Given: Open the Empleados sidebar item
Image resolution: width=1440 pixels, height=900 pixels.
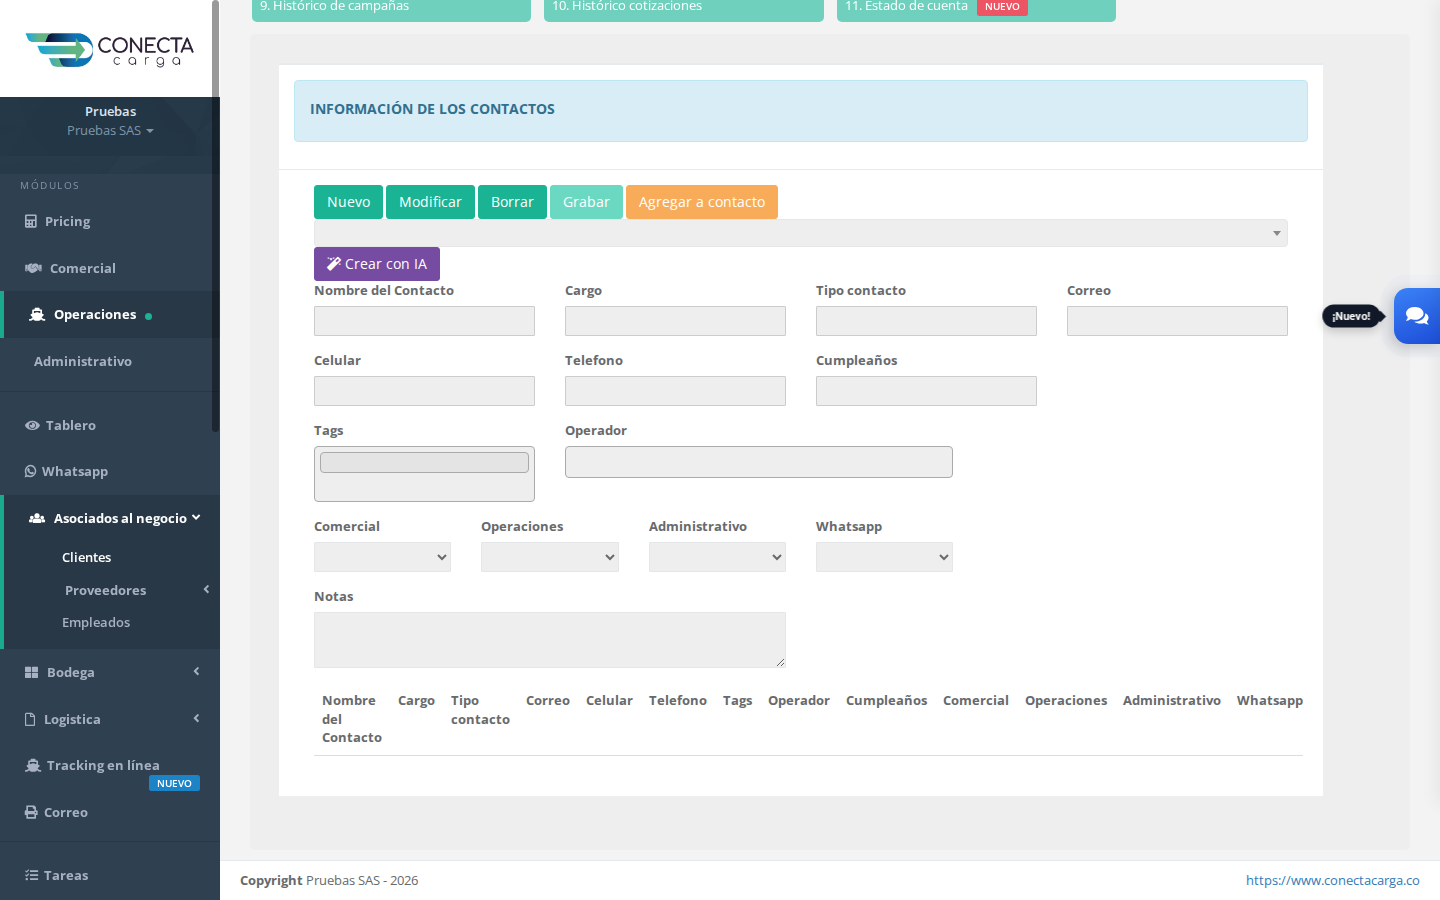Looking at the screenshot, I should coord(96,622).
